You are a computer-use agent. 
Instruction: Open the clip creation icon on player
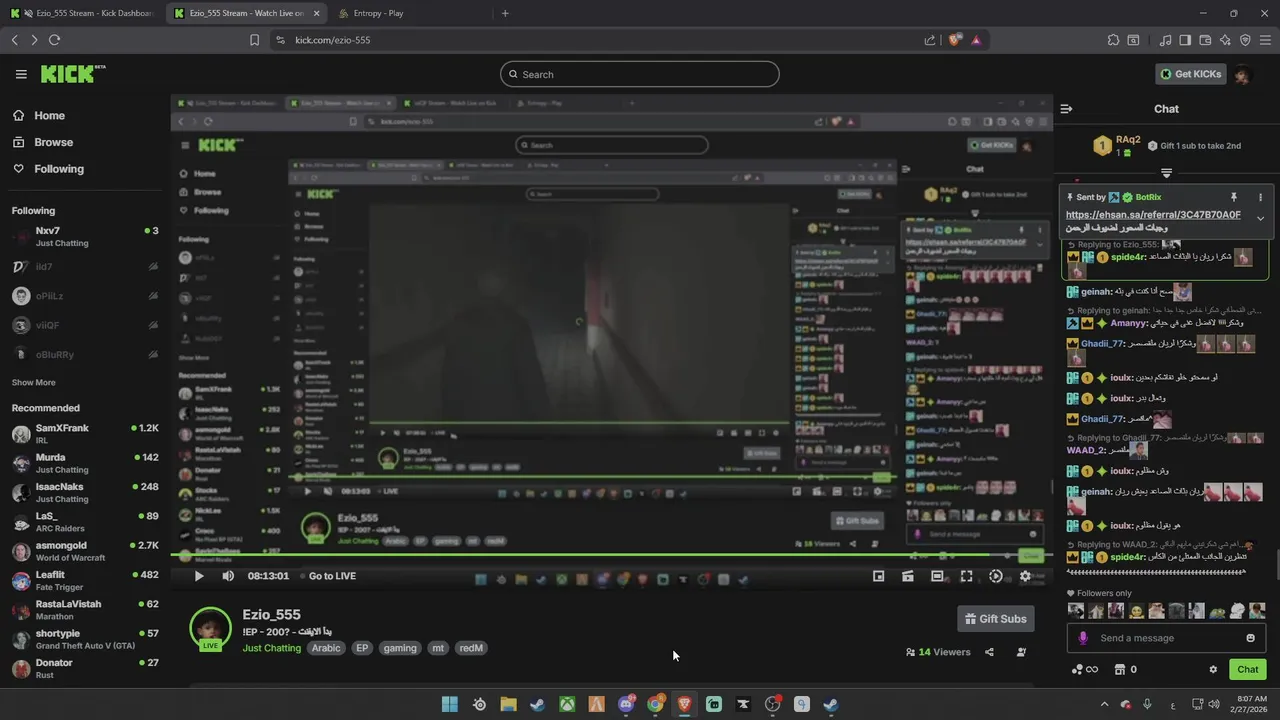[908, 576]
